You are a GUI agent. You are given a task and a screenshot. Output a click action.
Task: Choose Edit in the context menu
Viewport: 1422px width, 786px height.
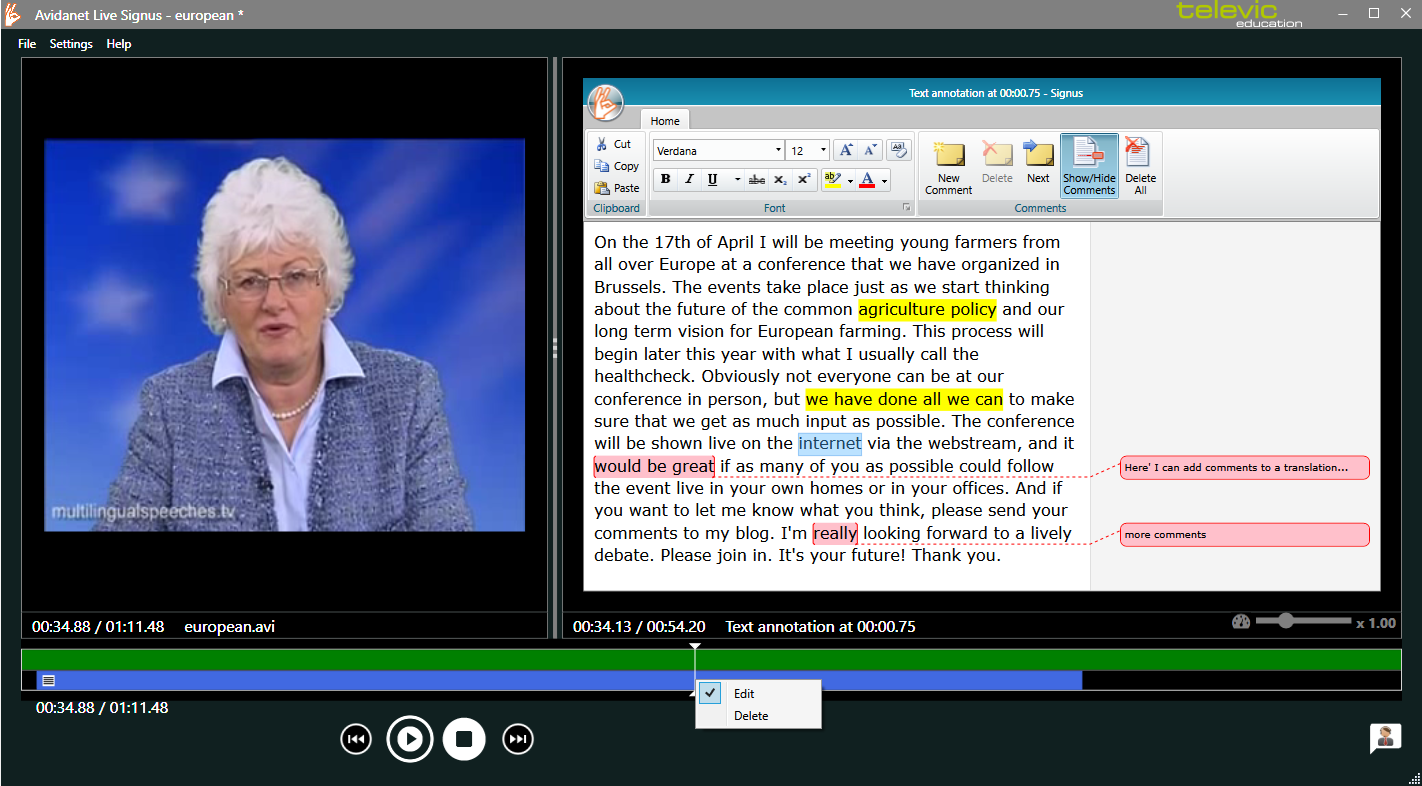coord(758,693)
